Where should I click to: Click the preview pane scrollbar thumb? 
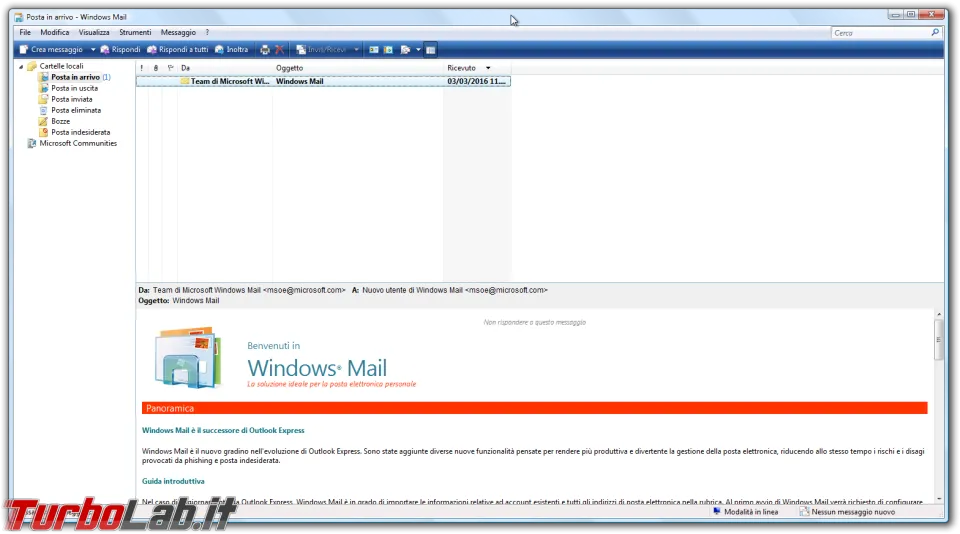[939, 340]
